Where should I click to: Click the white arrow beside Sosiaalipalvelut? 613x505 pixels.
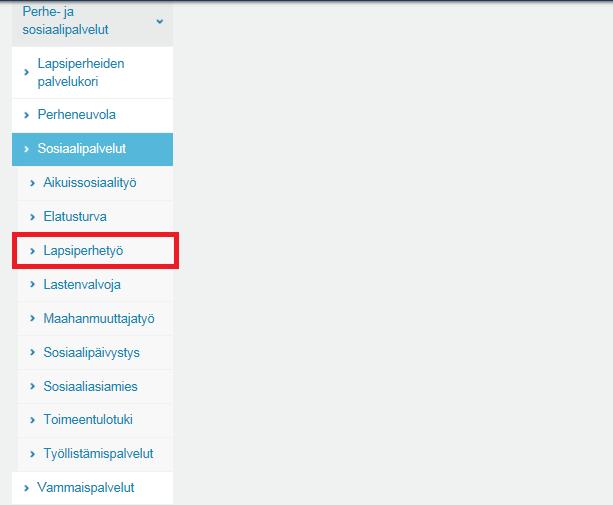[x=27, y=149]
